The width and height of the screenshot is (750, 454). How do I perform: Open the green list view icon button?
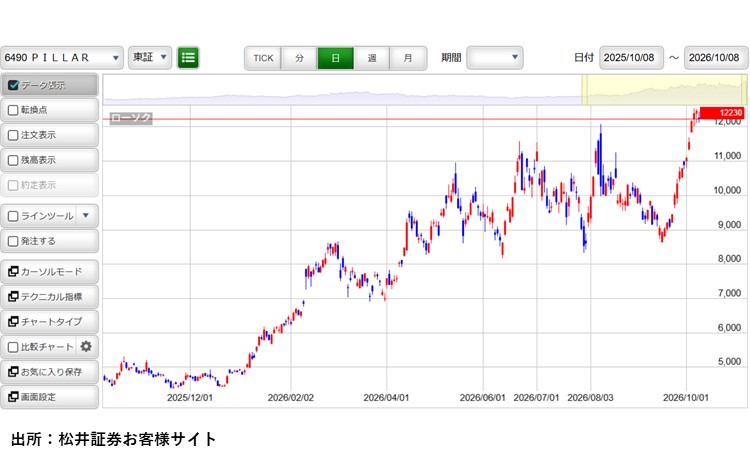click(x=188, y=58)
